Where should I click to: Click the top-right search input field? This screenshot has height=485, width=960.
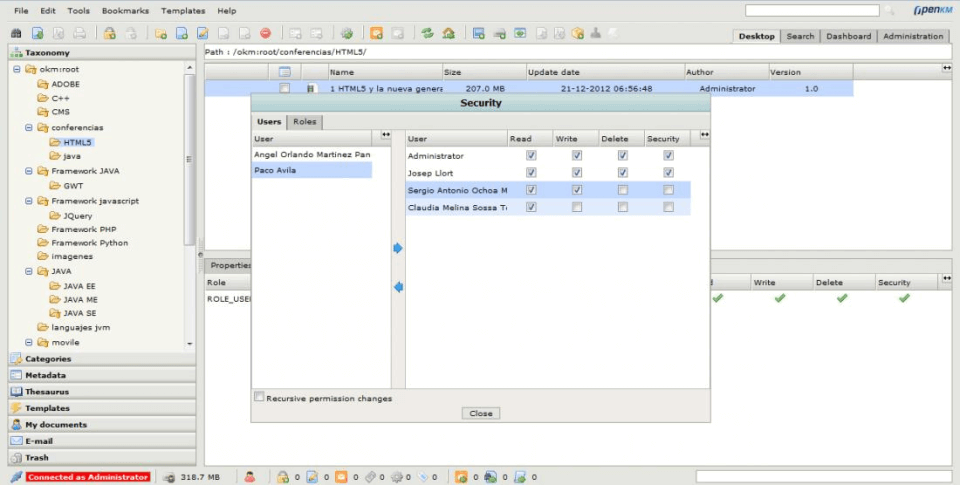tap(812, 10)
